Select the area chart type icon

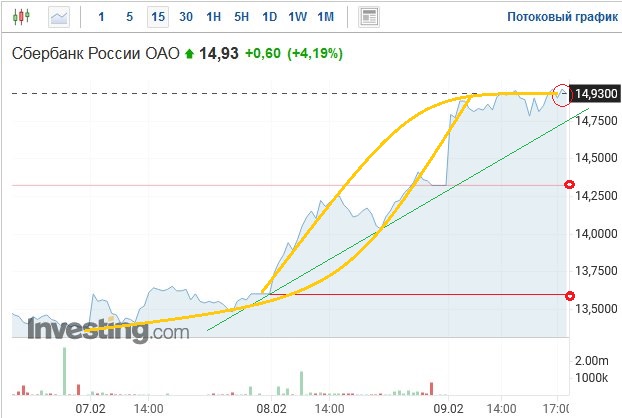tap(59, 17)
